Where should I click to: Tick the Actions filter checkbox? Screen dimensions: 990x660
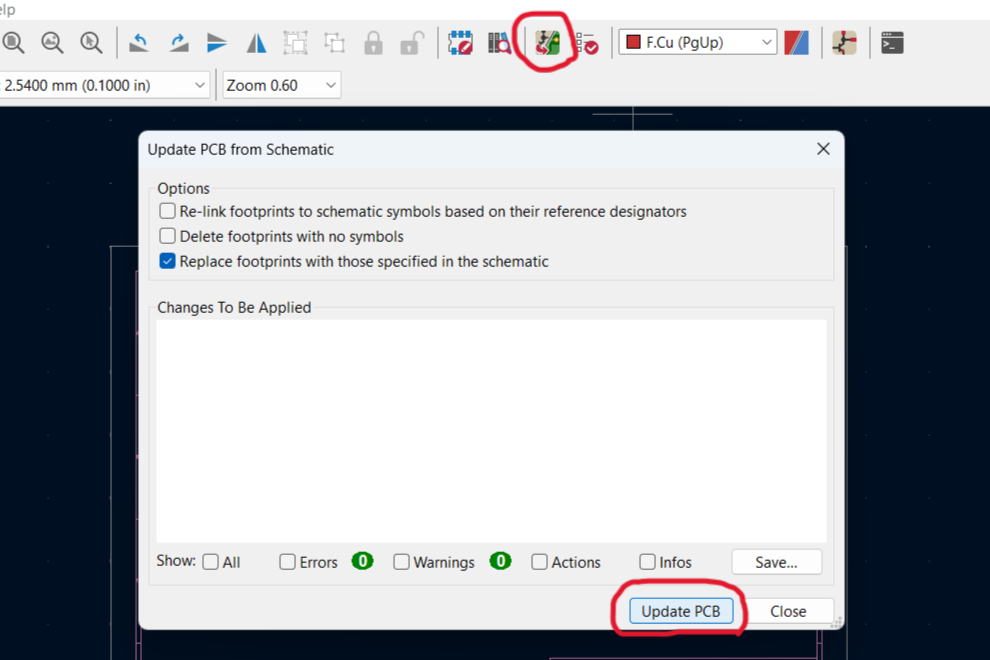coord(539,562)
